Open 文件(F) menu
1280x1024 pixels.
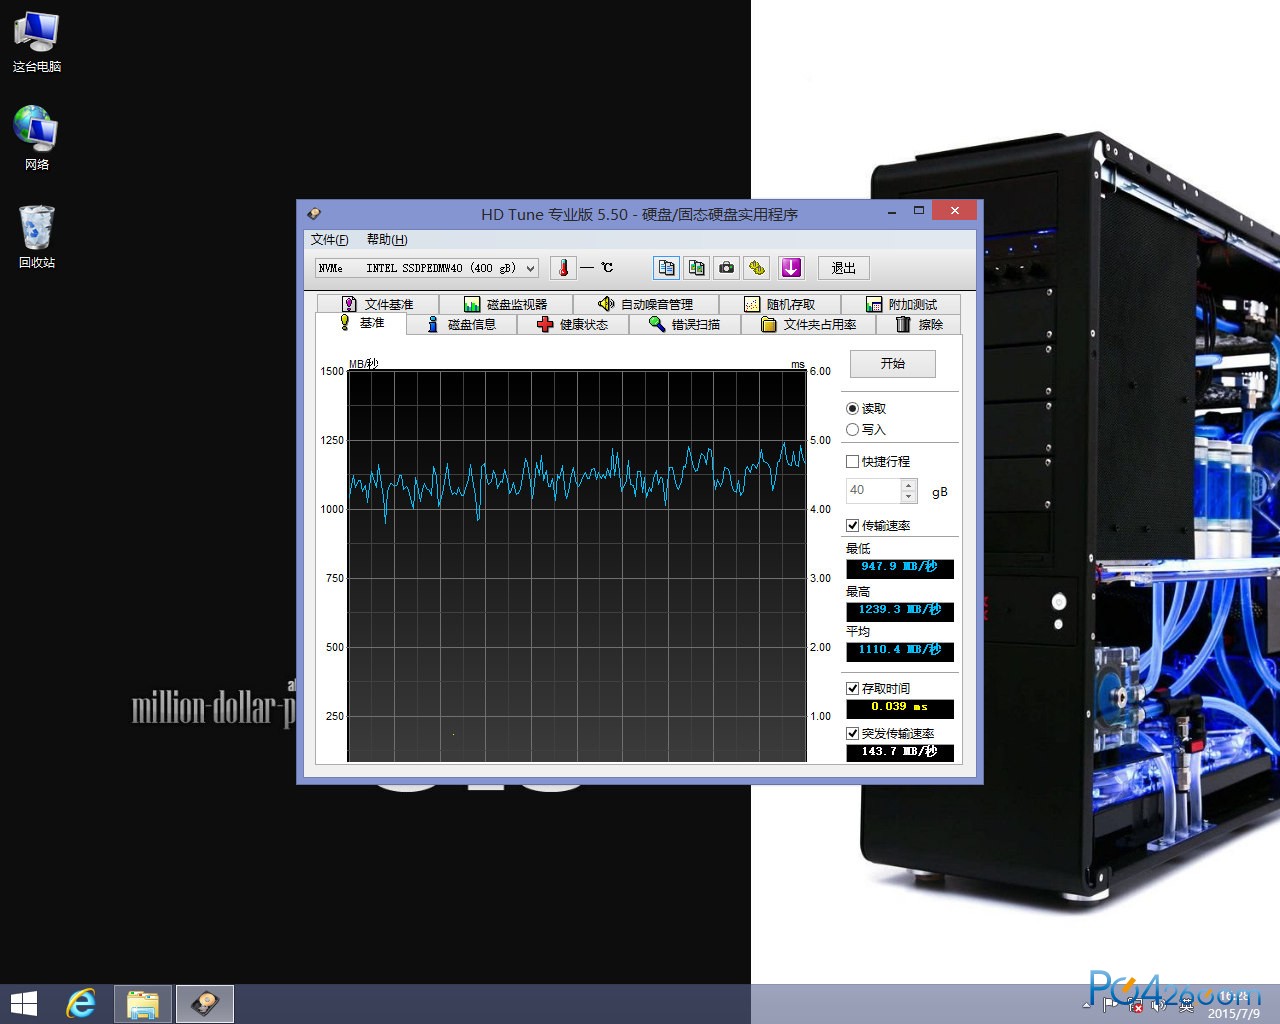point(329,239)
